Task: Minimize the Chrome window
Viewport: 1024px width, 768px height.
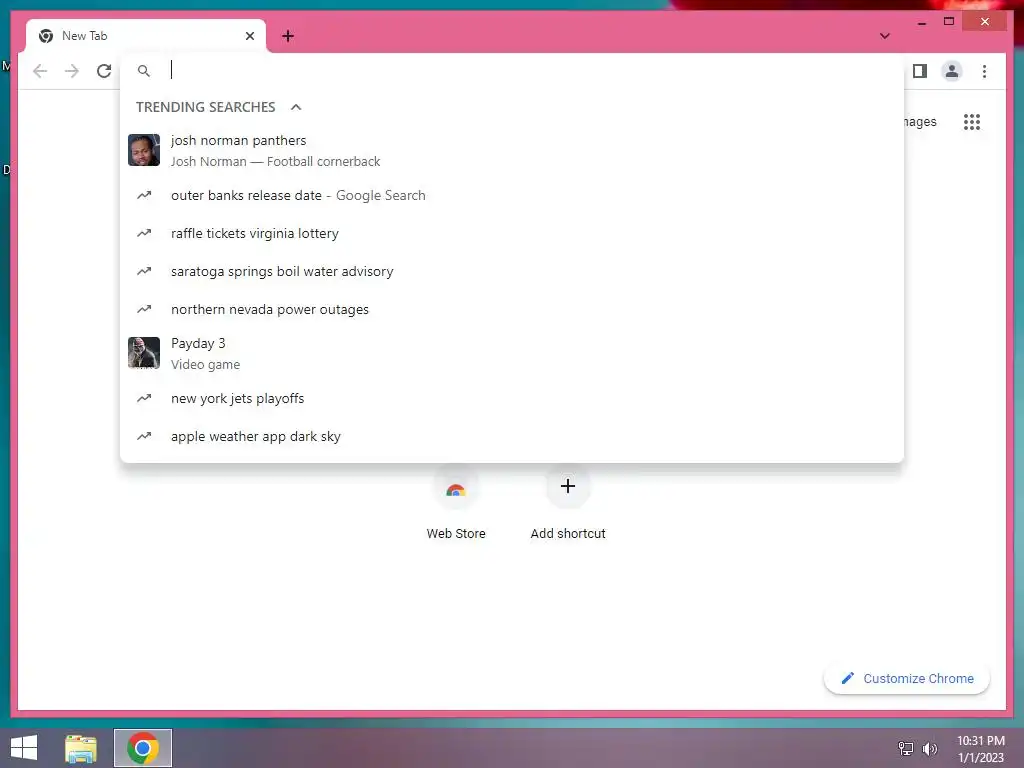Action: (921, 22)
